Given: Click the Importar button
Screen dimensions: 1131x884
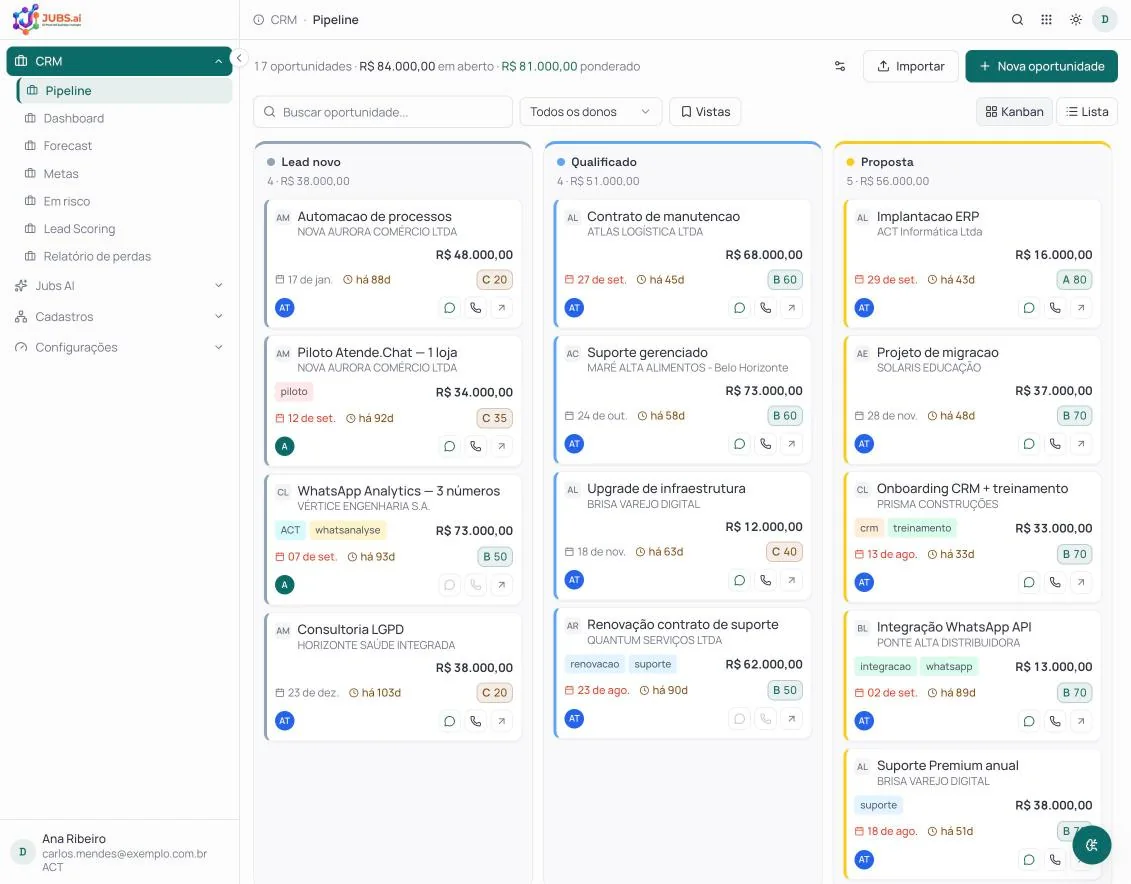Looking at the screenshot, I should pos(910,66).
